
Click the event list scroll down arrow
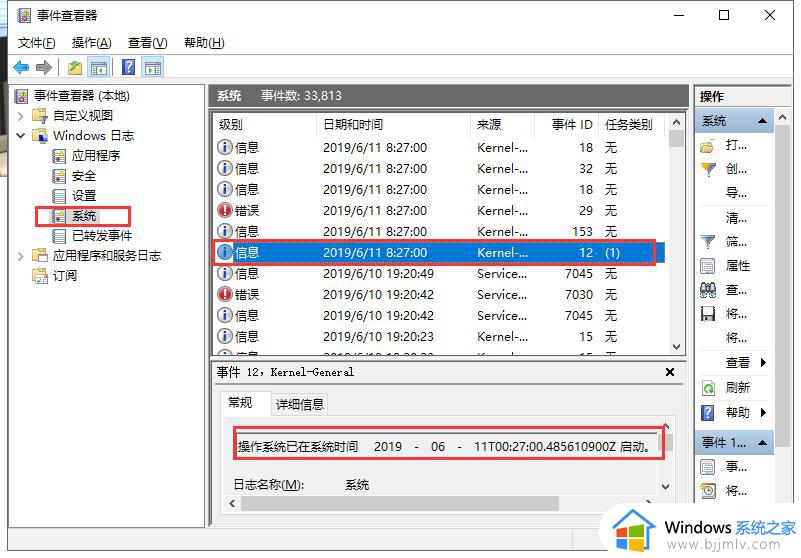[676, 347]
